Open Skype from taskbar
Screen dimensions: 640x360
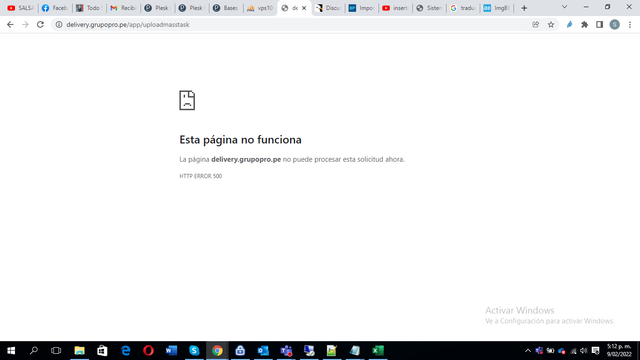[x=194, y=350]
